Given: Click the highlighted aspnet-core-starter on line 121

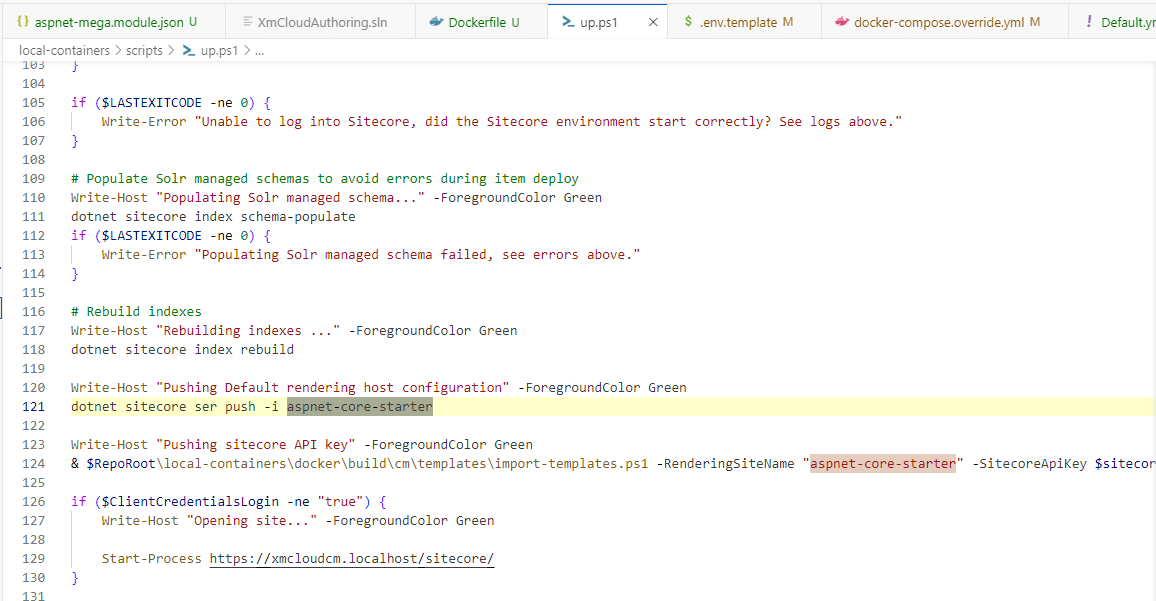Looking at the screenshot, I should coord(359,407).
